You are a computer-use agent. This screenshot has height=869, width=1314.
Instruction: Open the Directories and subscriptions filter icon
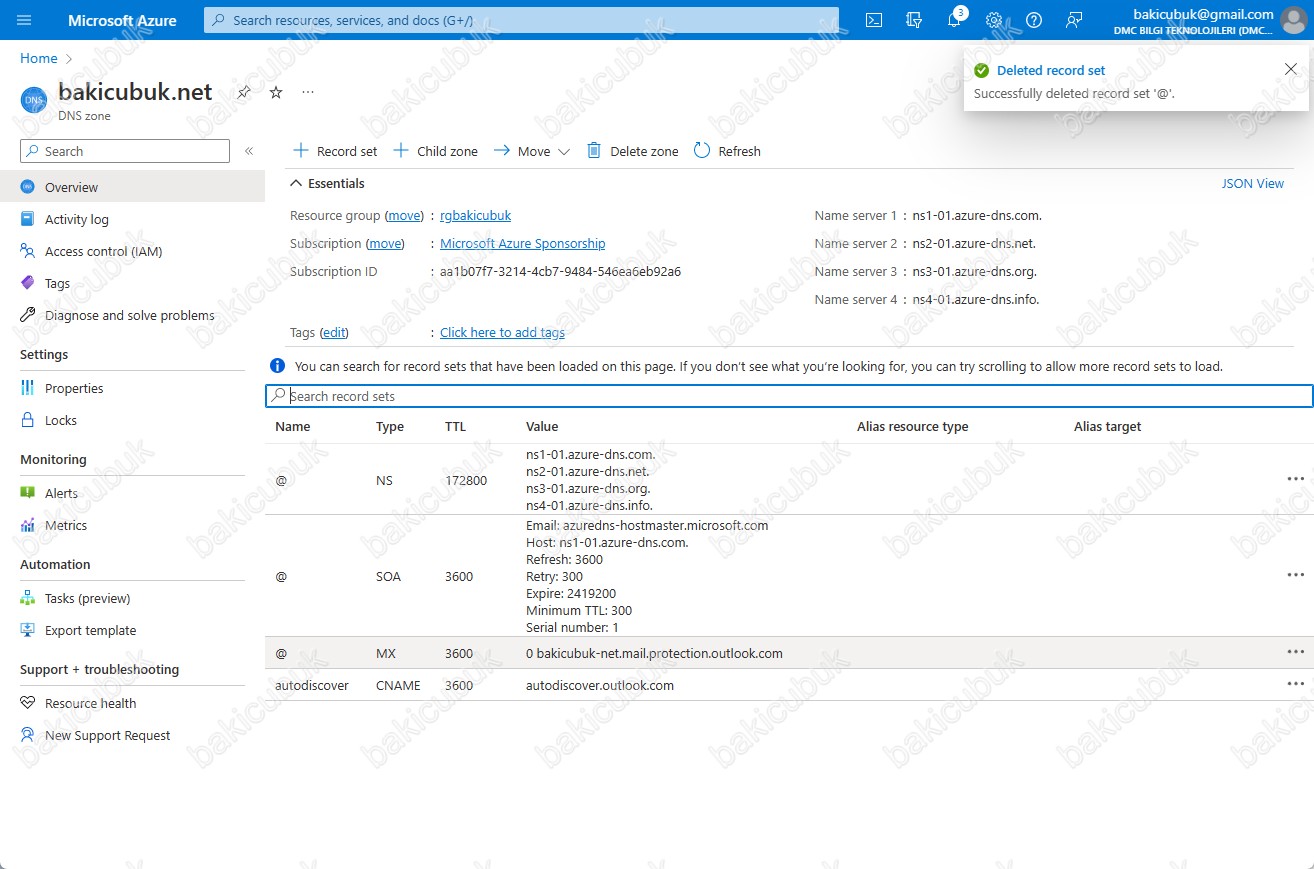point(913,20)
